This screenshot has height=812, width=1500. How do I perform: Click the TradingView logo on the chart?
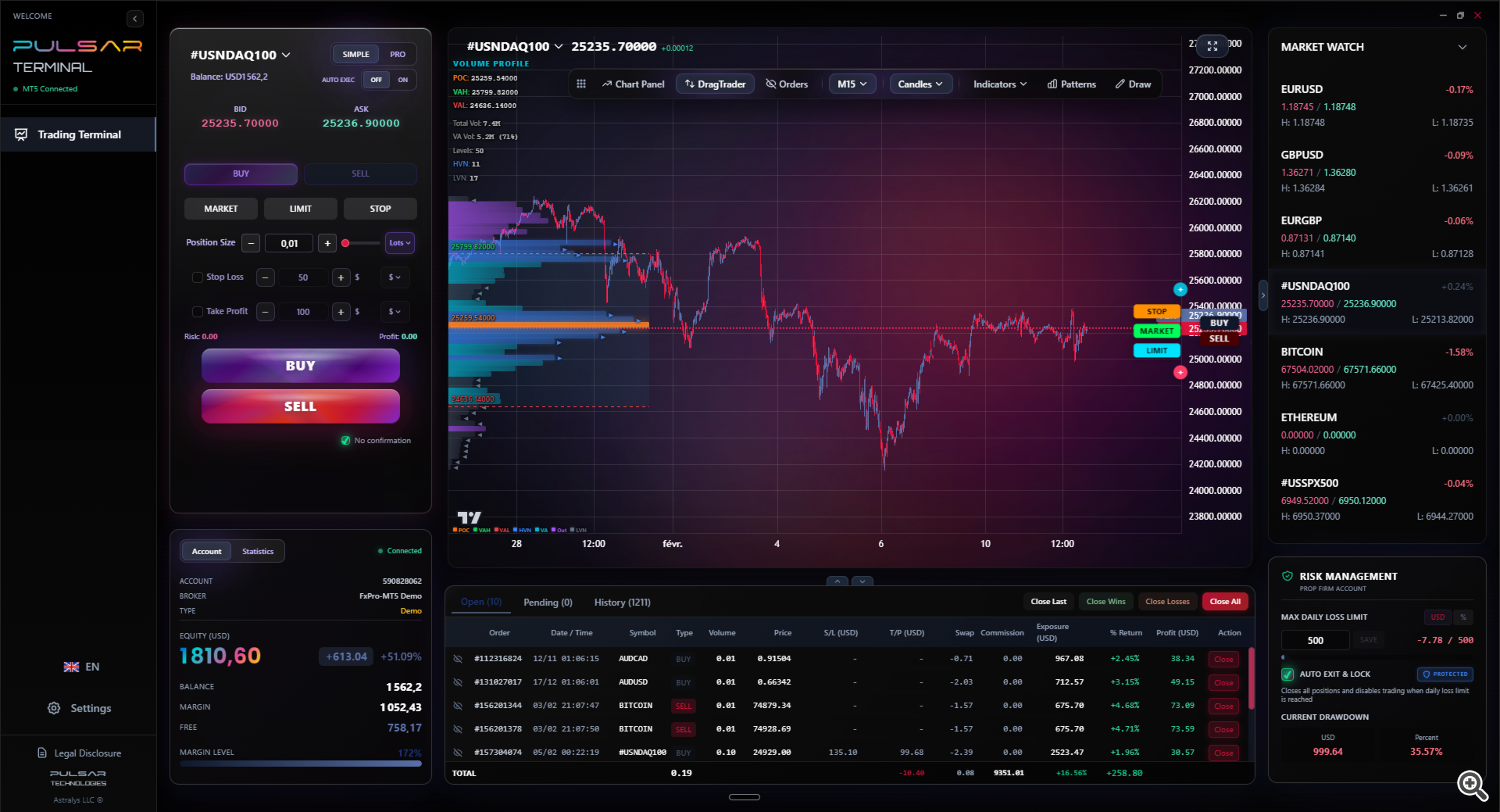point(469,517)
